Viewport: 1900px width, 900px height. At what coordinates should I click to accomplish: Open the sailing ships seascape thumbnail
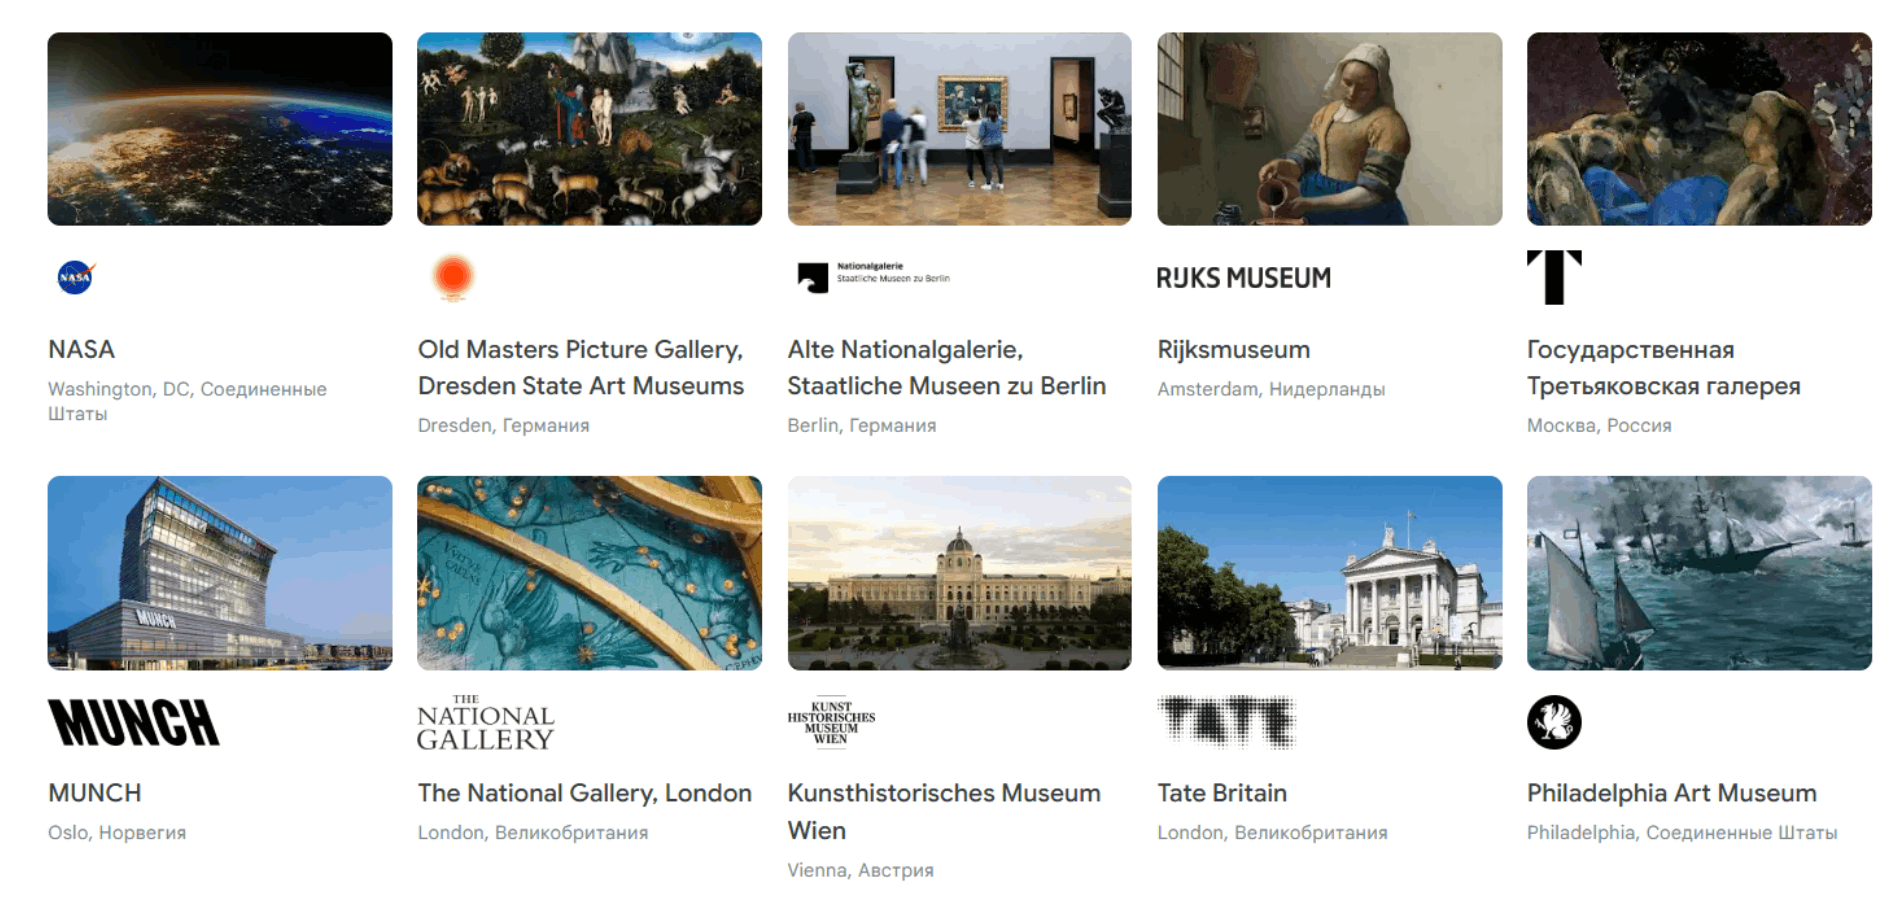point(1699,573)
